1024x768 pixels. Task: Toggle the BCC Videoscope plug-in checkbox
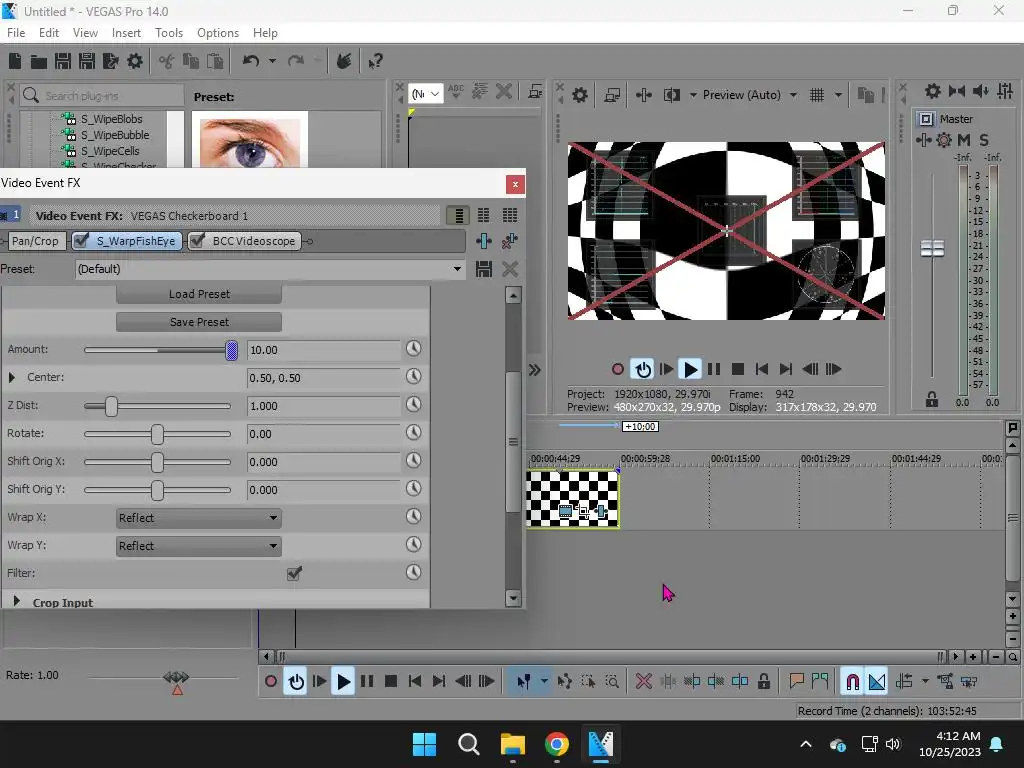[x=197, y=241]
